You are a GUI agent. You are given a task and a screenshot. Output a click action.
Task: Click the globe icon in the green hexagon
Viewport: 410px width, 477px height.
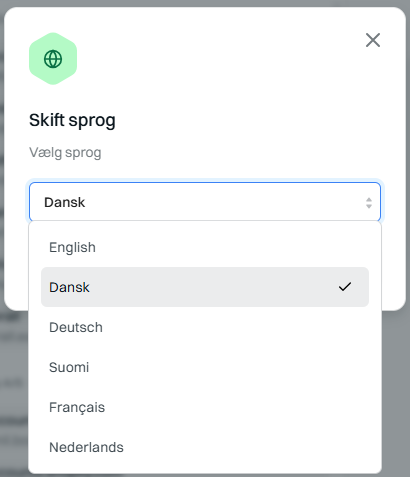[x=53, y=59]
